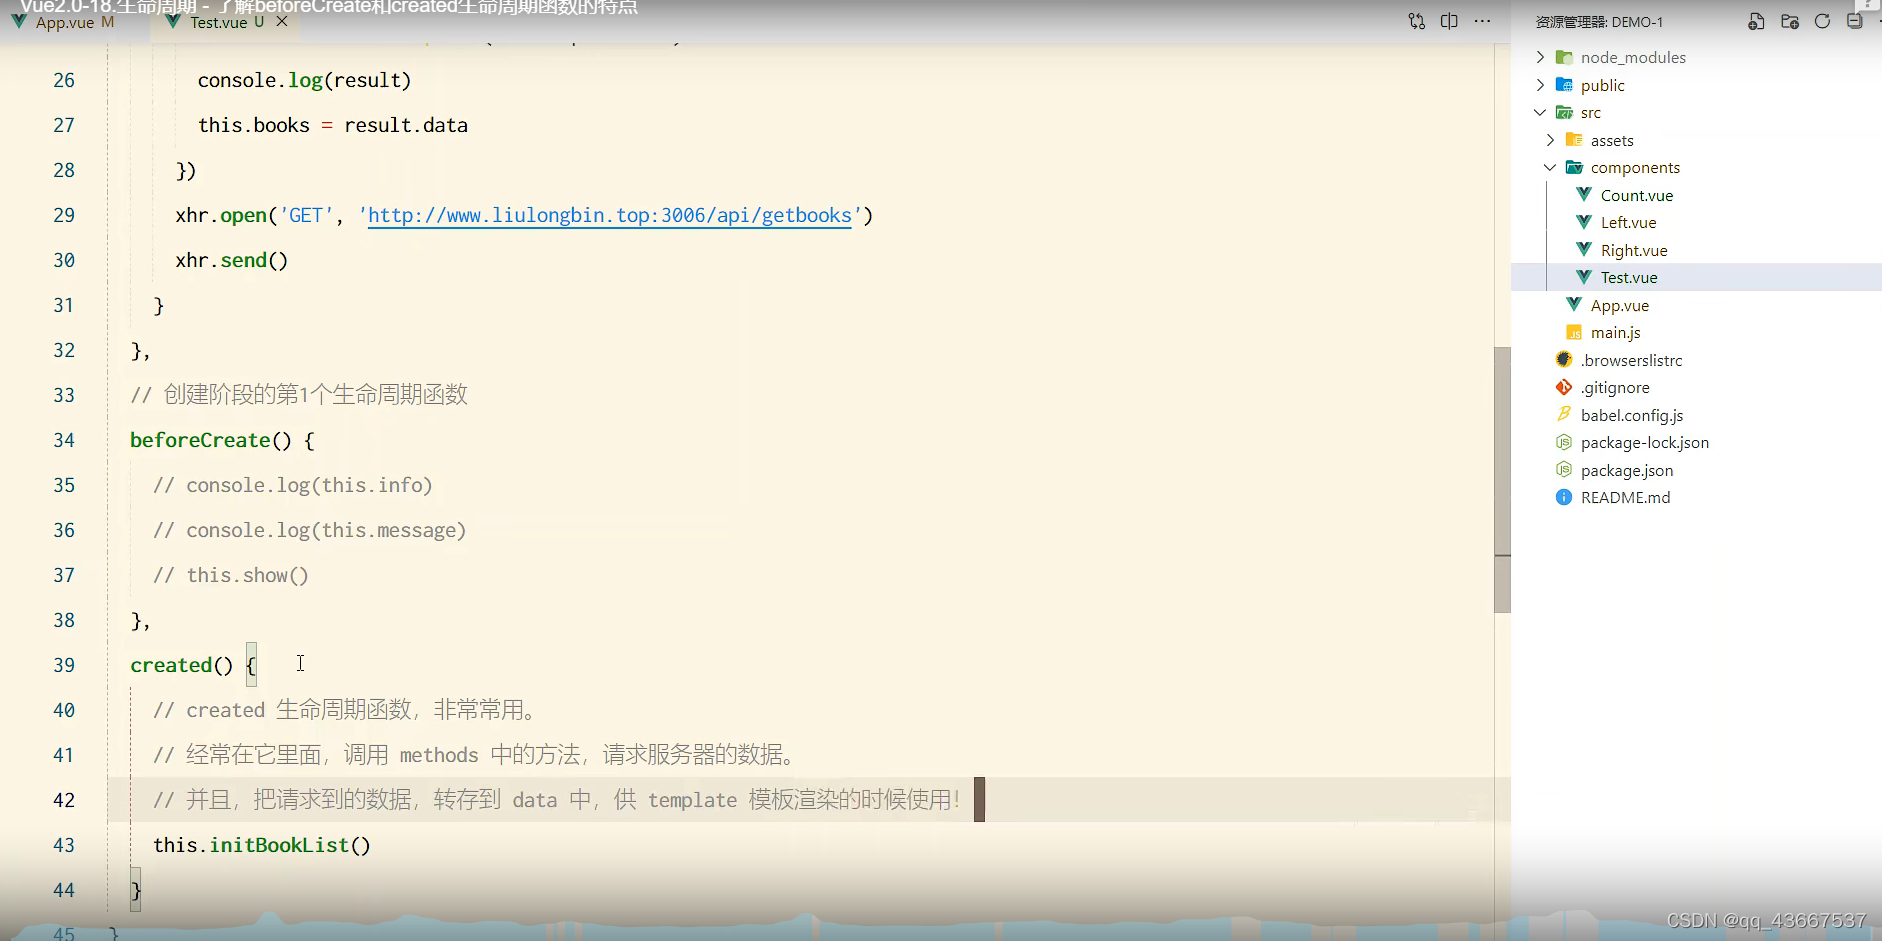Screen dimensions: 1882x941
Task: Open Right.vue in explorer
Action: (1634, 250)
